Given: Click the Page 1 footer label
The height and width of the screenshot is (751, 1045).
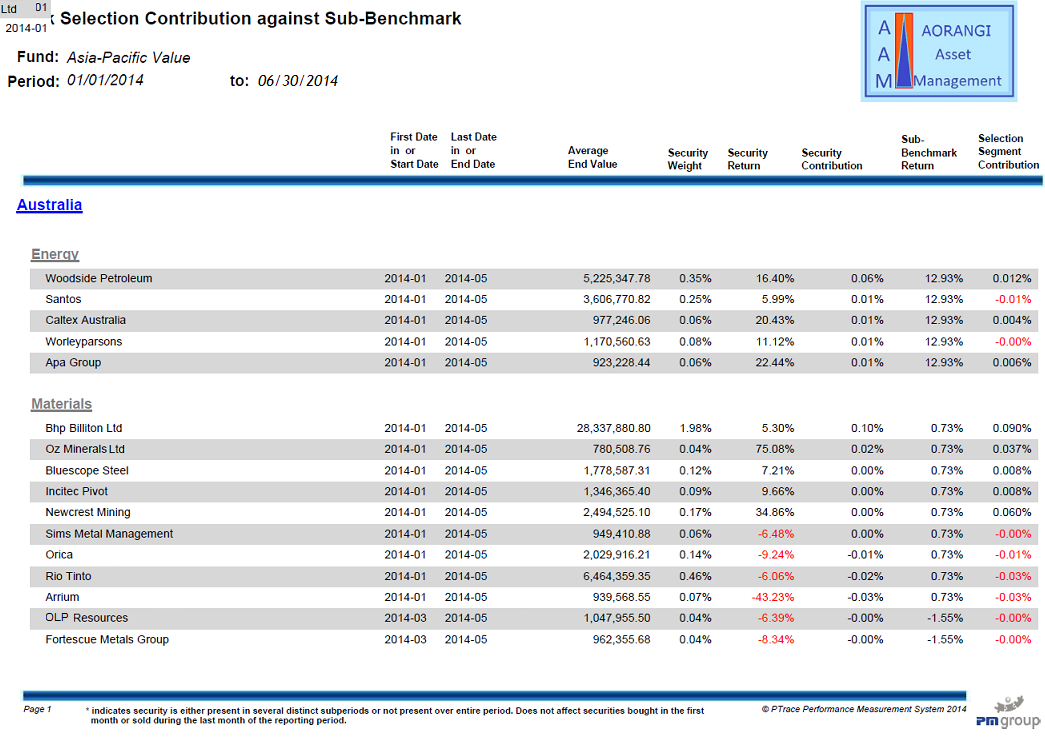Looking at the screenshot, I should coord(37,709).
